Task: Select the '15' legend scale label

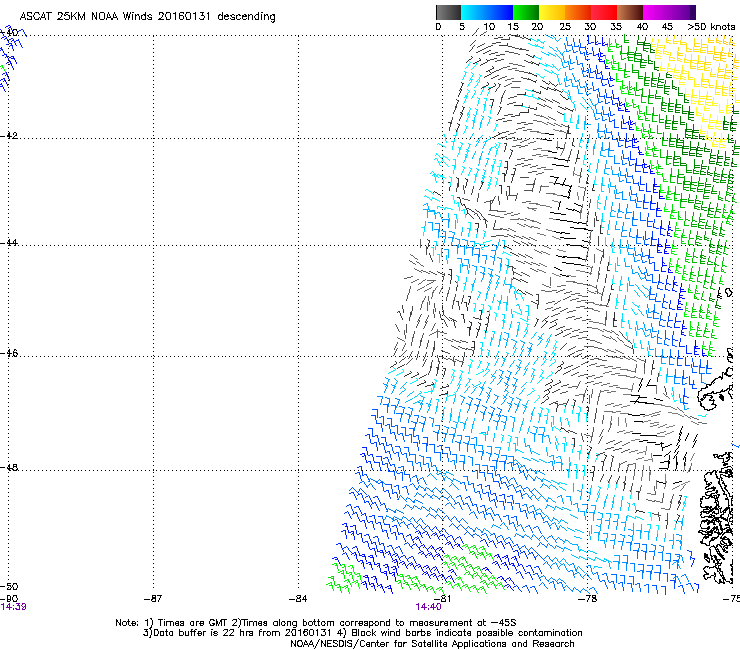Action: pyautogui.click(x=513, y=27)
